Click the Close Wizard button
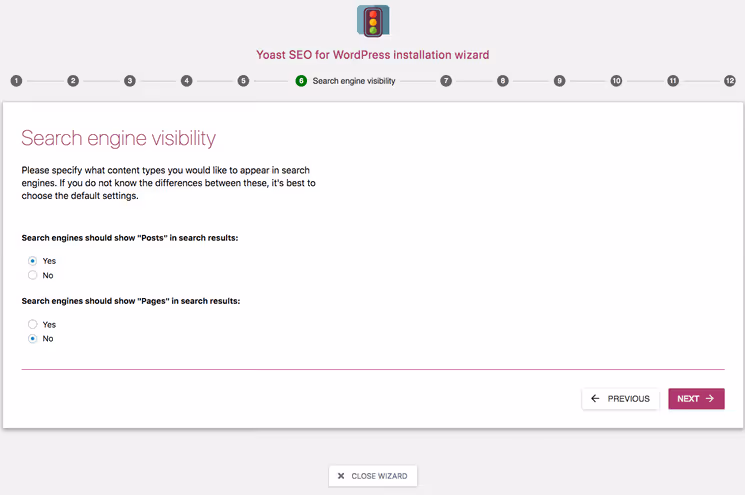745x495 pixels. [373, 476]
